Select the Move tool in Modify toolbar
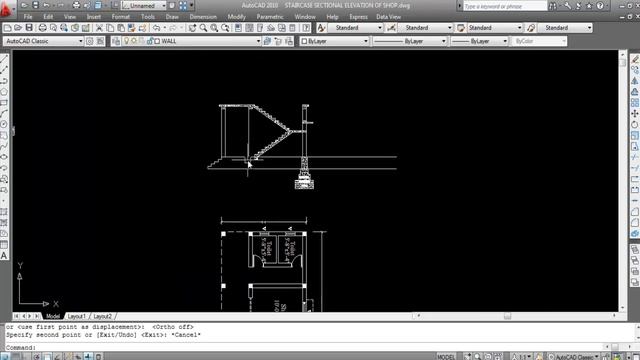The height and width of the screenshot is (360, 640). (x=635, y=113)
